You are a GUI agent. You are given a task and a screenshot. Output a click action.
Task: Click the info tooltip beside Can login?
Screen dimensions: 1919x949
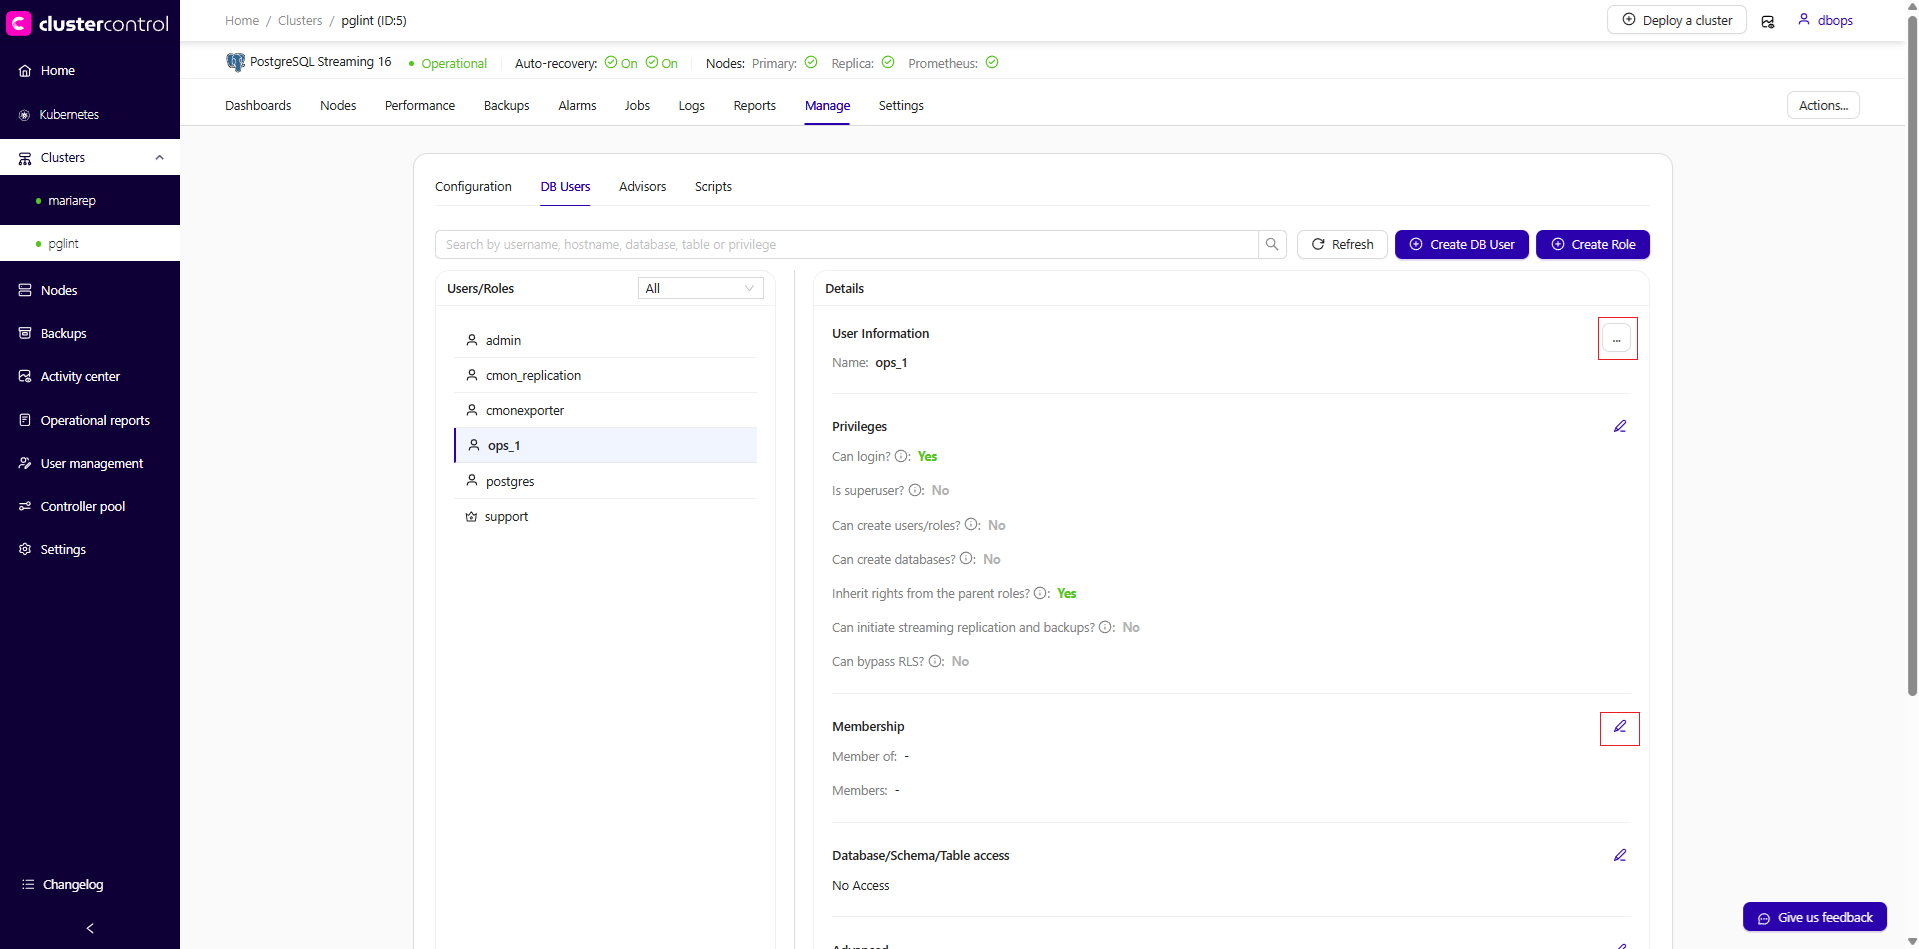click(x=902, y=456)
